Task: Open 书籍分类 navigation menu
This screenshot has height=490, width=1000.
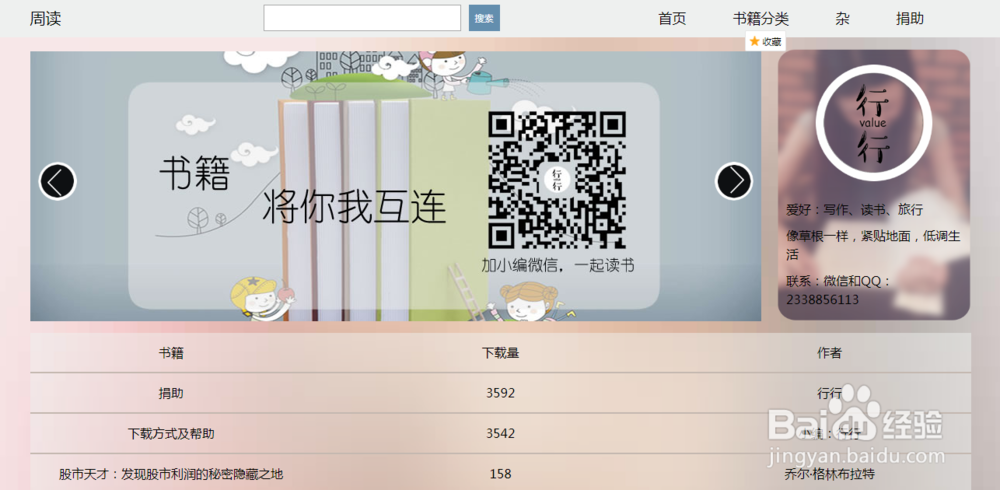Action: (761, 19)
